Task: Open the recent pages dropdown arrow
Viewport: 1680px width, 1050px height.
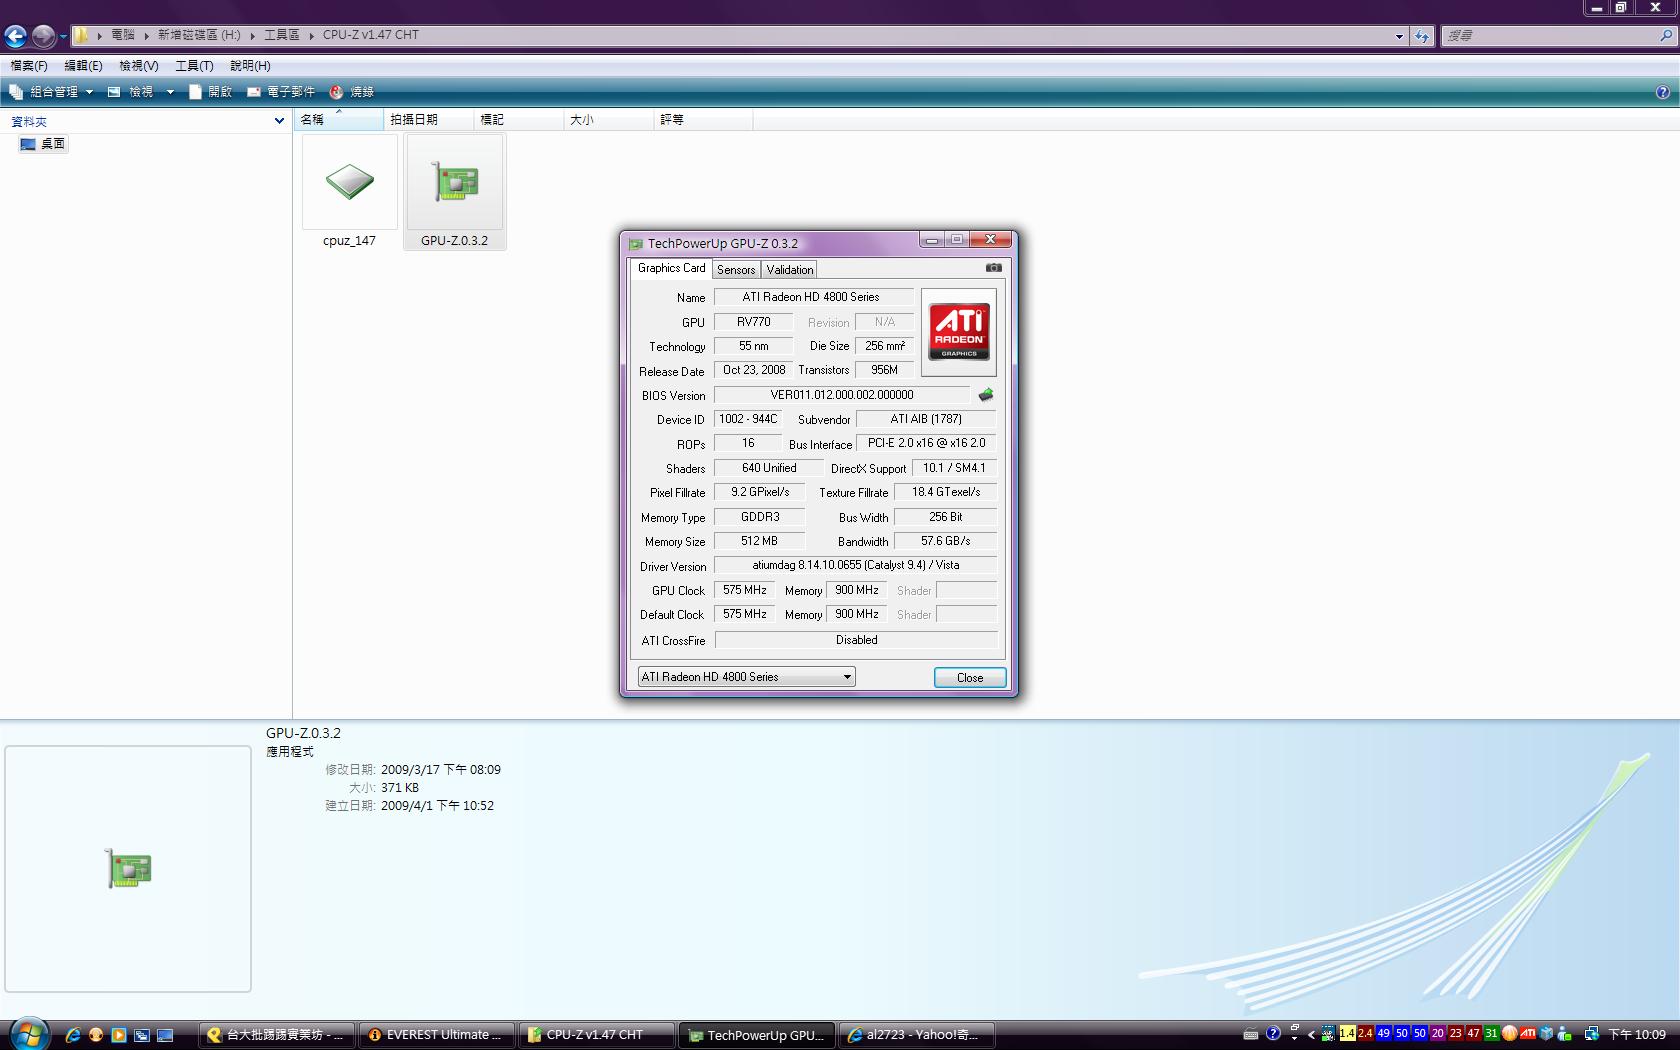Action: pos(63,37)
